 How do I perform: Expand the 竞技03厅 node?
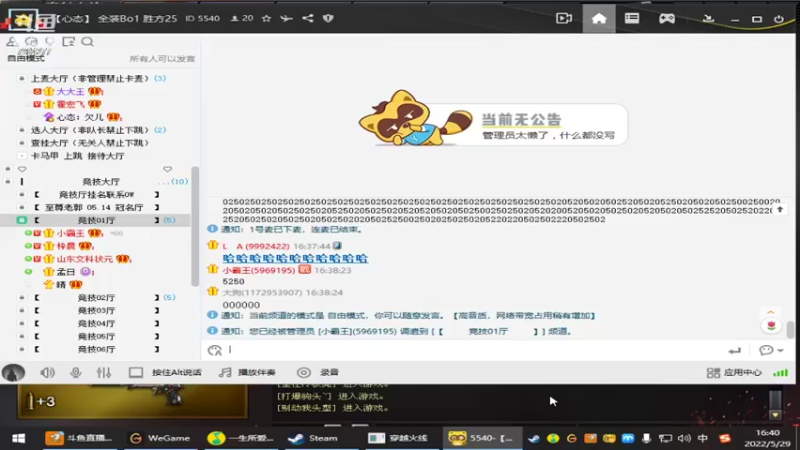pyautogui.click(x=21, y=310)
